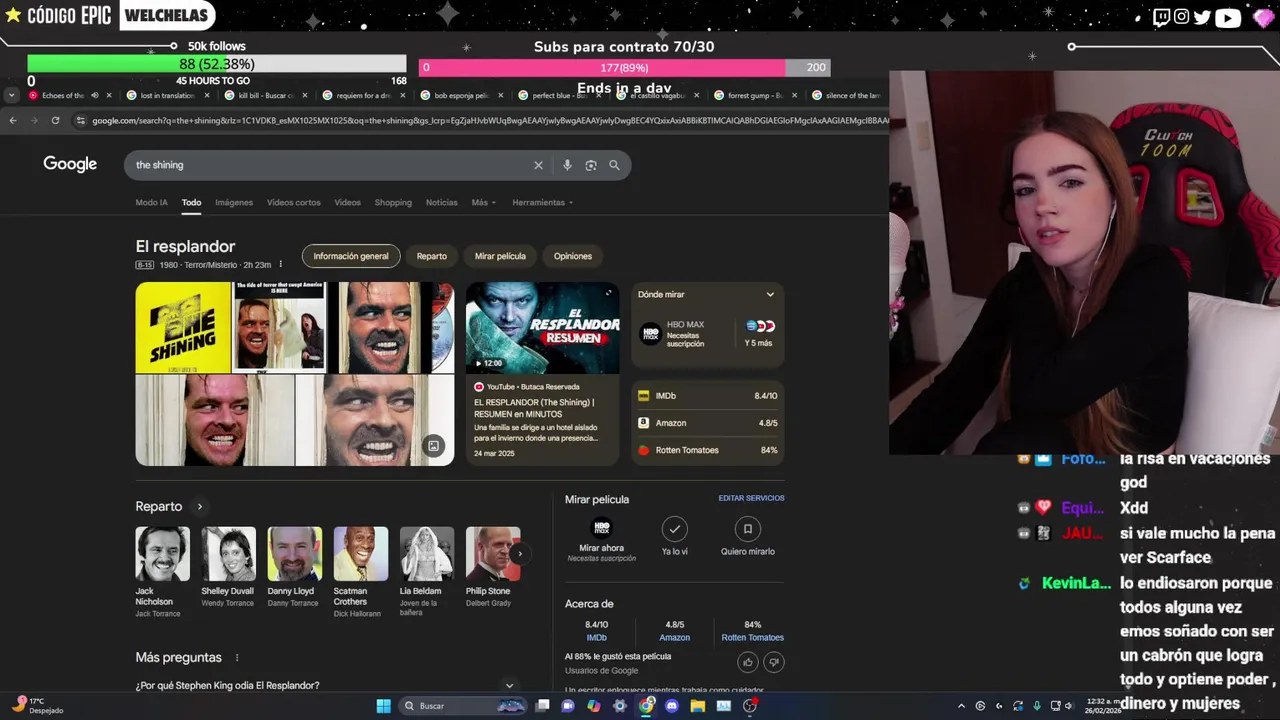Open the Amazon 4.8/5 rating row
Image resolution: width=1280 pixels, height=720 pixels.
pyautogui.click(x=708, y=423)
